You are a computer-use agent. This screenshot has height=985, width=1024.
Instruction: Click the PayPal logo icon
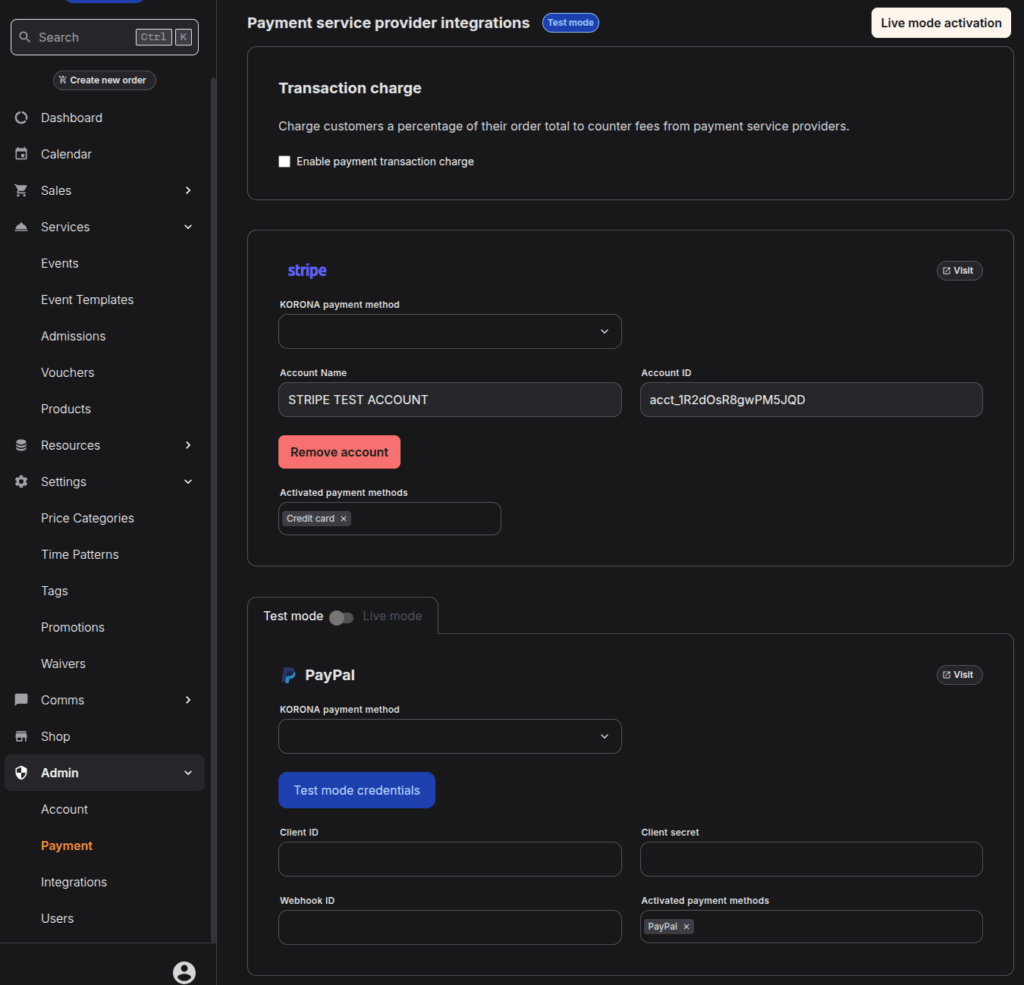pyautogui.click(x=289, y=675)
